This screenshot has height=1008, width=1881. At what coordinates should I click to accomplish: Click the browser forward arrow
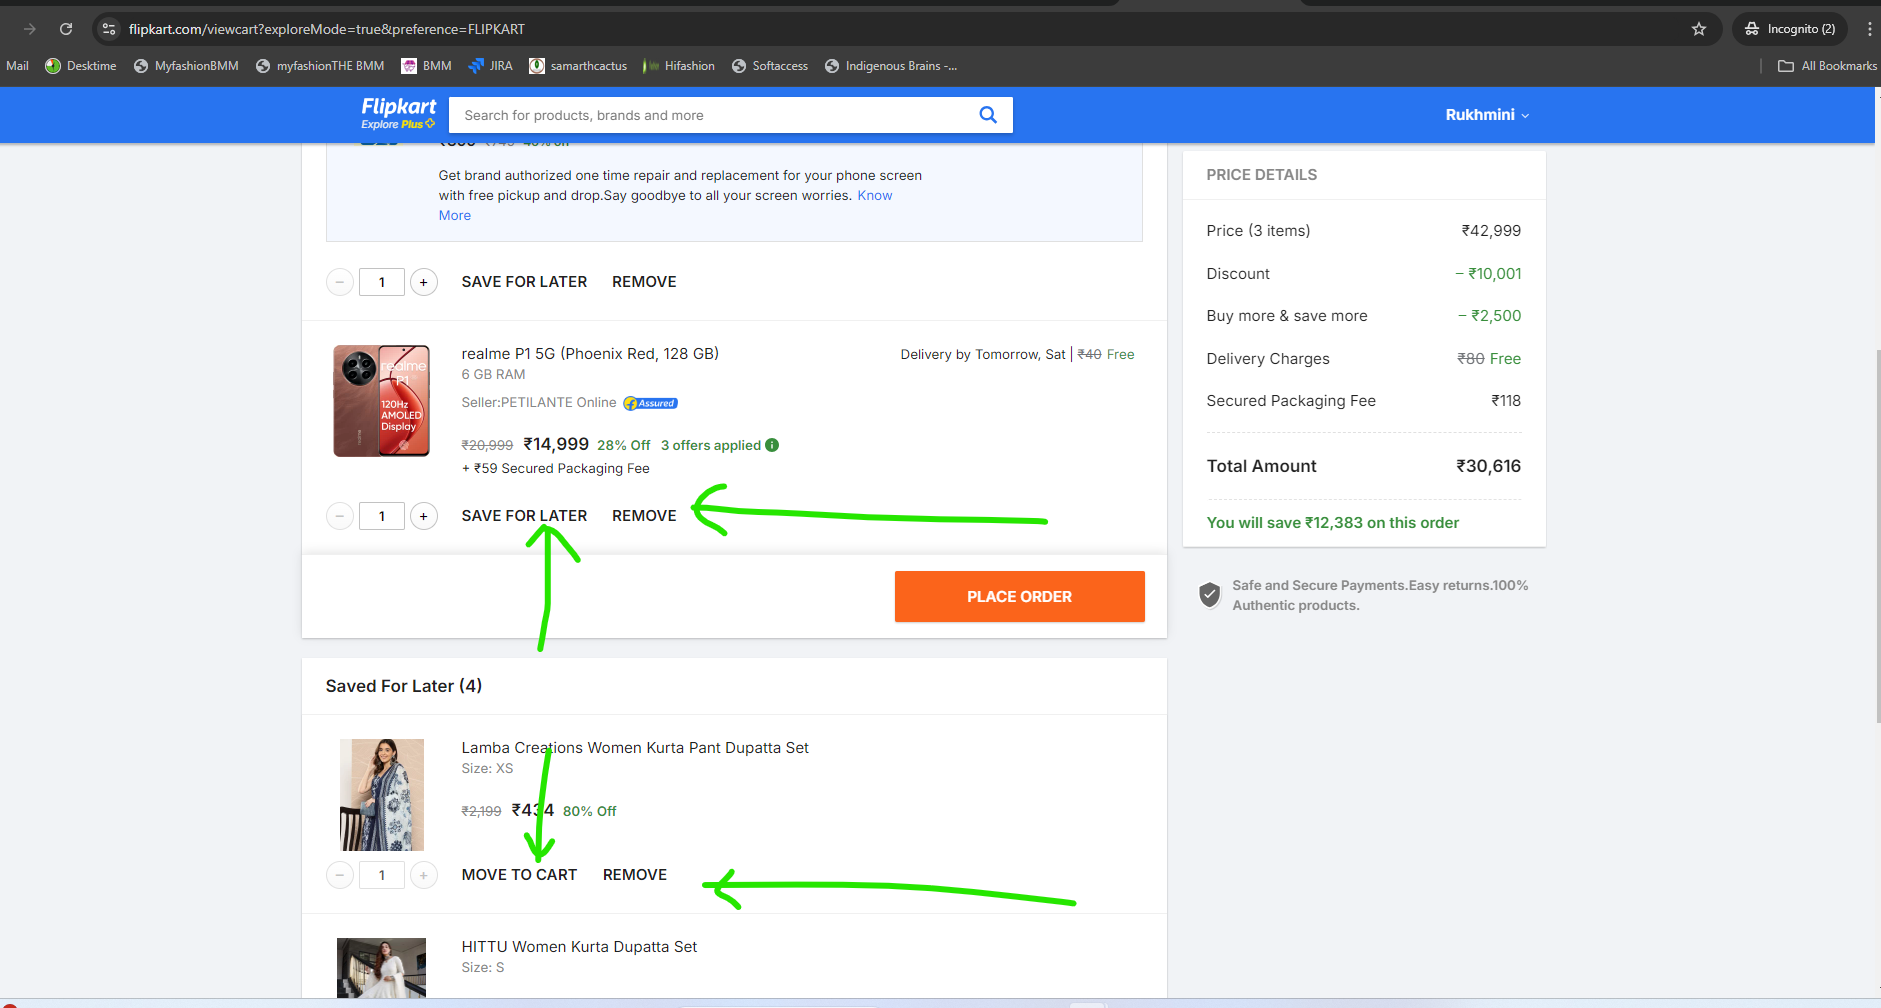click(30, 29)
